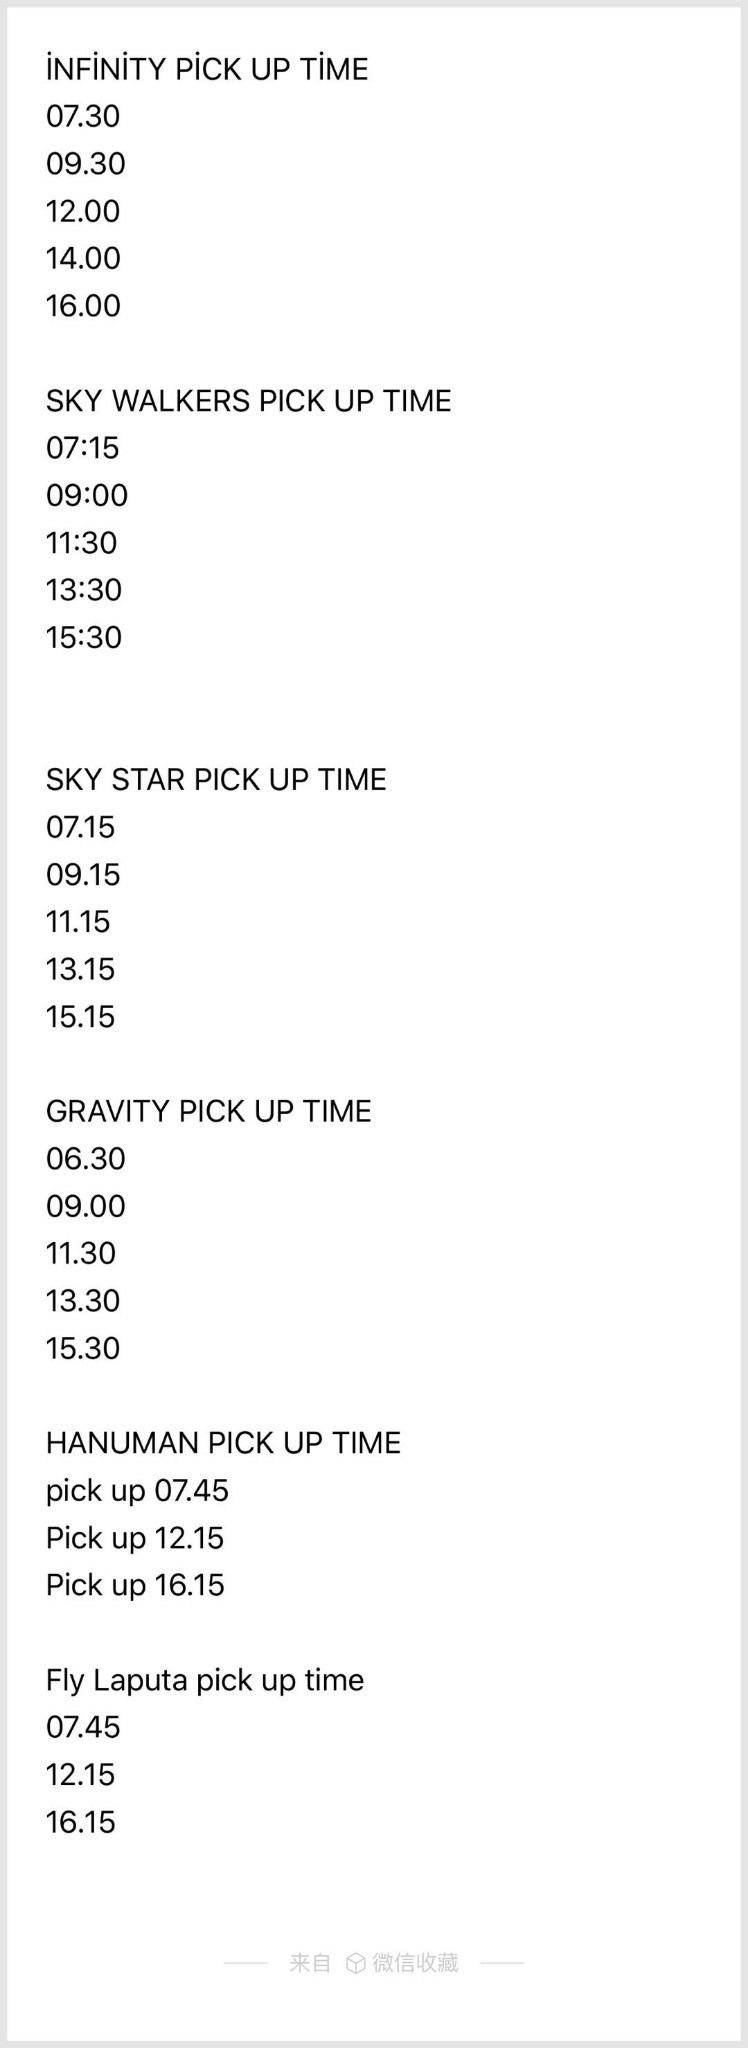Click the İNFİNİTY PİCK UP TİME heading
The image size is (748, 2048).
point(207,69)
